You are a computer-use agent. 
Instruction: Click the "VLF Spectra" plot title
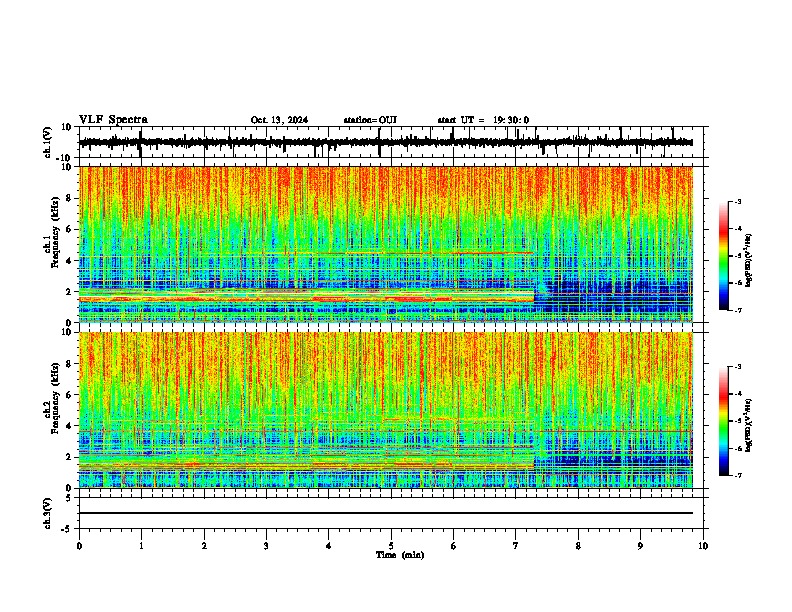point(113,120)
